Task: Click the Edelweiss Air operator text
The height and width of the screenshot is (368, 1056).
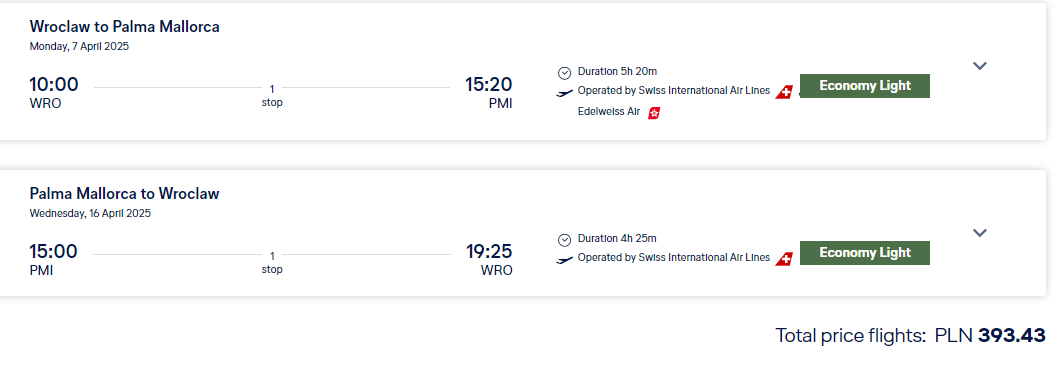Action: tap(609, 112)
